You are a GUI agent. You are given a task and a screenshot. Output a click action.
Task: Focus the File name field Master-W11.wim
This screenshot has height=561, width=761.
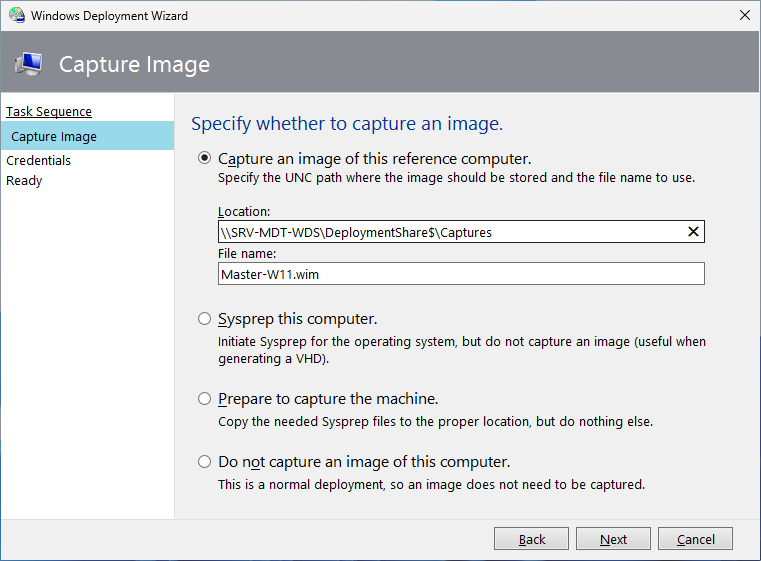pyautogui.click(x=461, y=274)
